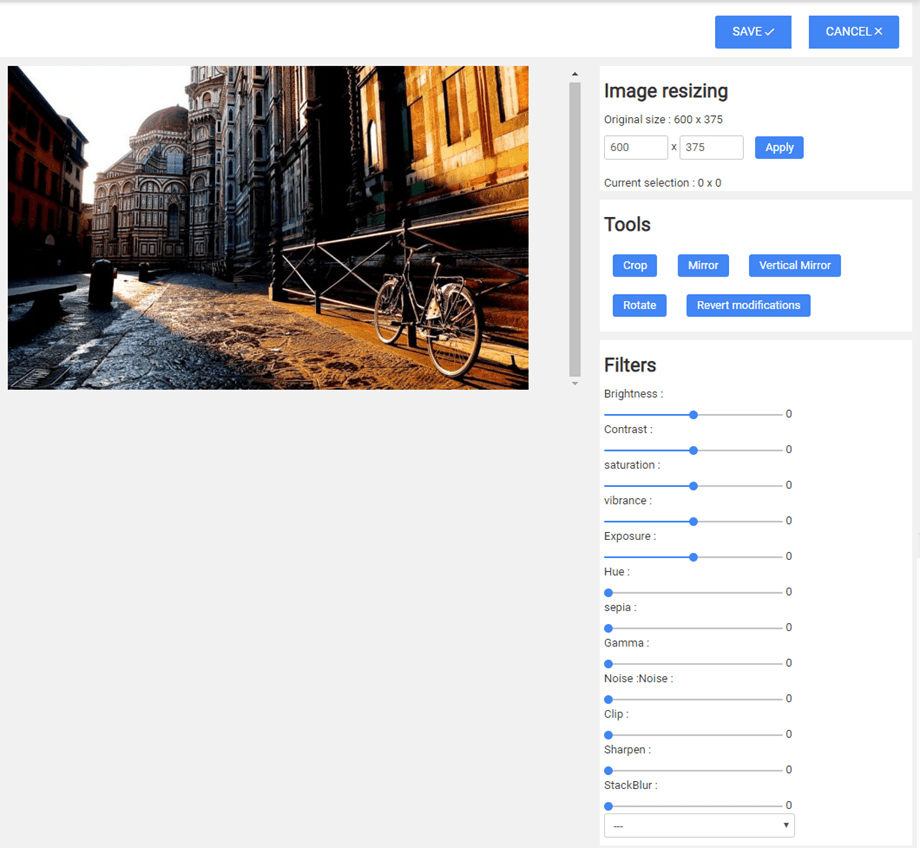920x848 pixels.
Task: Open the filter preset dropdown
Action: point(699,826)
